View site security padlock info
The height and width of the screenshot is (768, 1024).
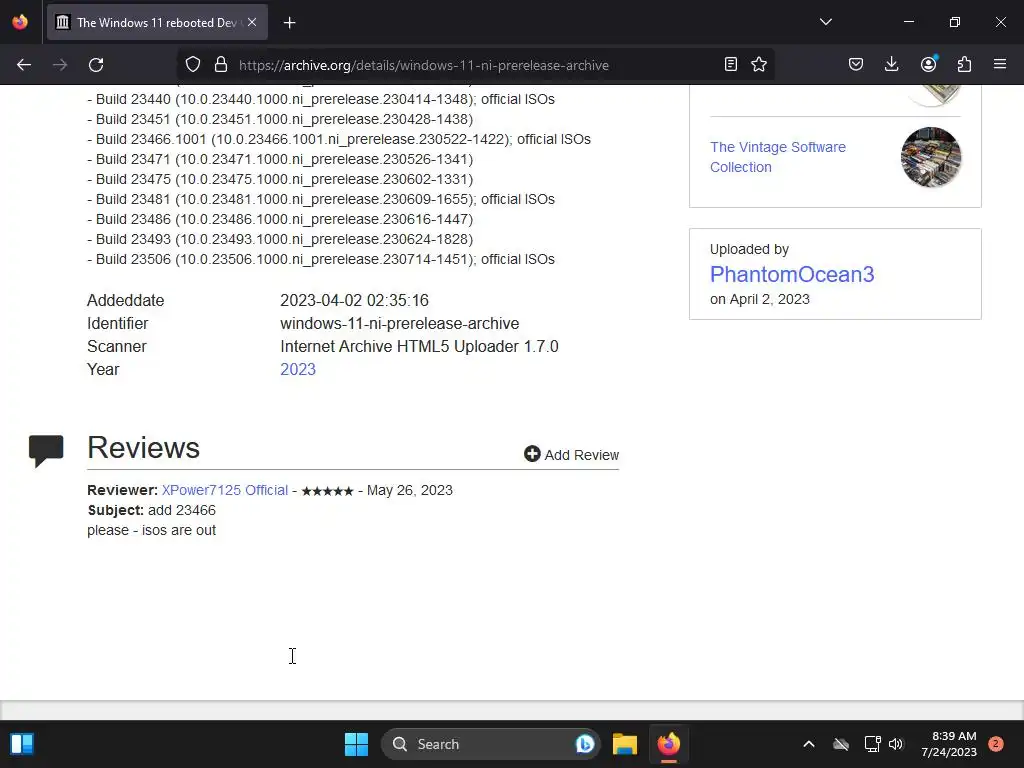[x=221, y=65]
